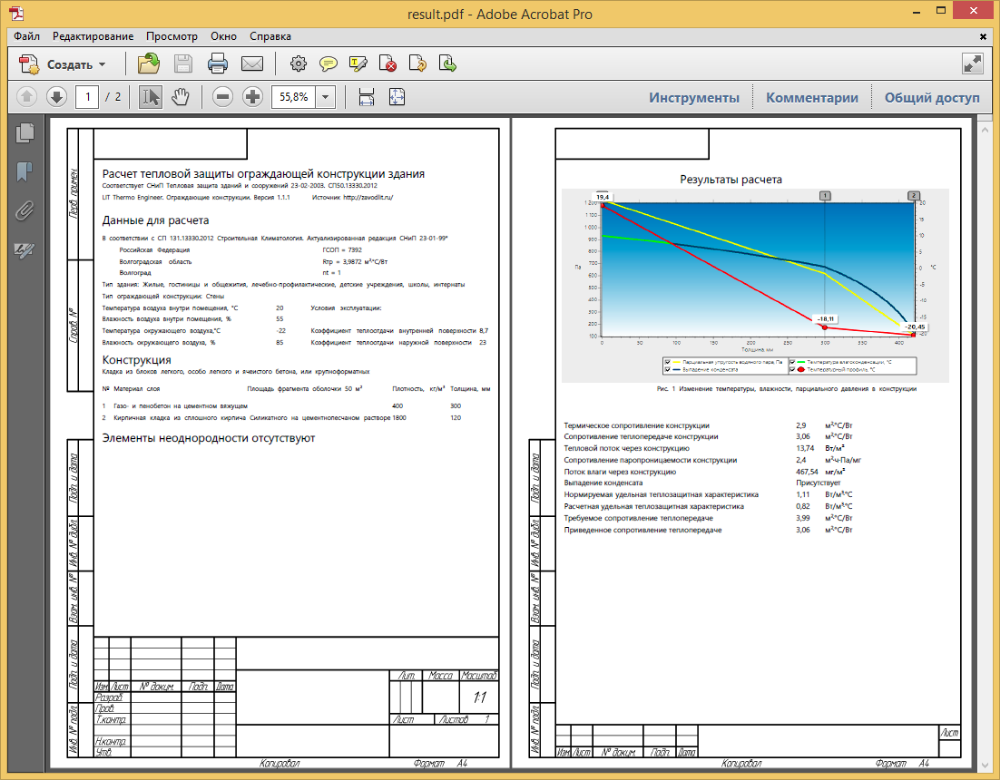Open the Инструменты pane

(x=694, y=97)
